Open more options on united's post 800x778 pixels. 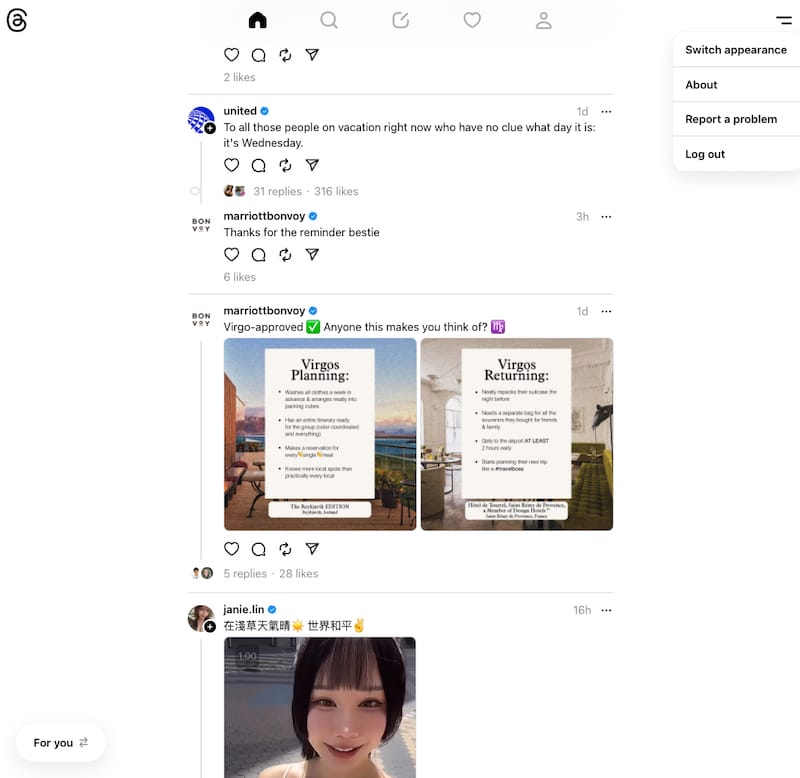[x=606, y=111]
